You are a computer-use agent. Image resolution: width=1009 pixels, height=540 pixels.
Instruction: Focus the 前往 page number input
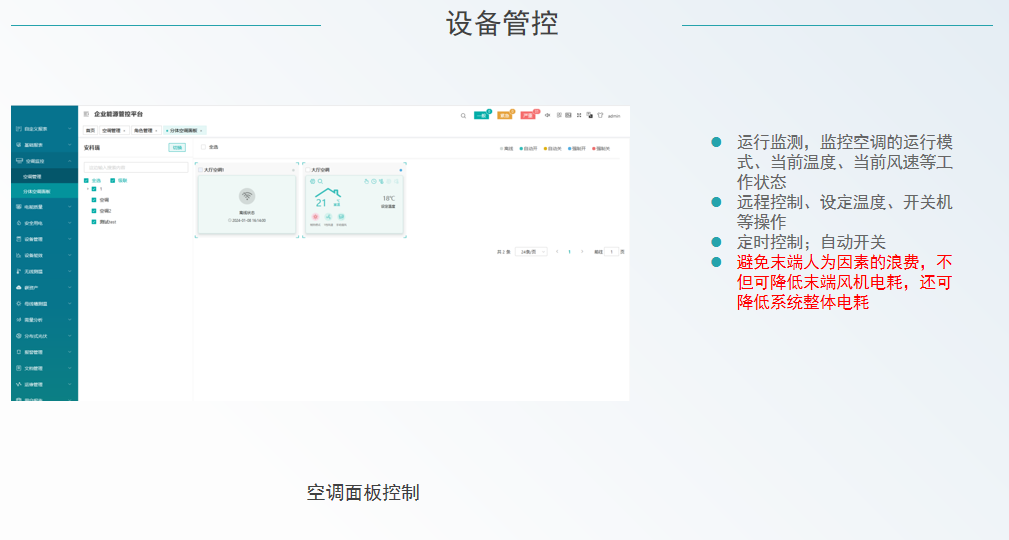[611, 252]
